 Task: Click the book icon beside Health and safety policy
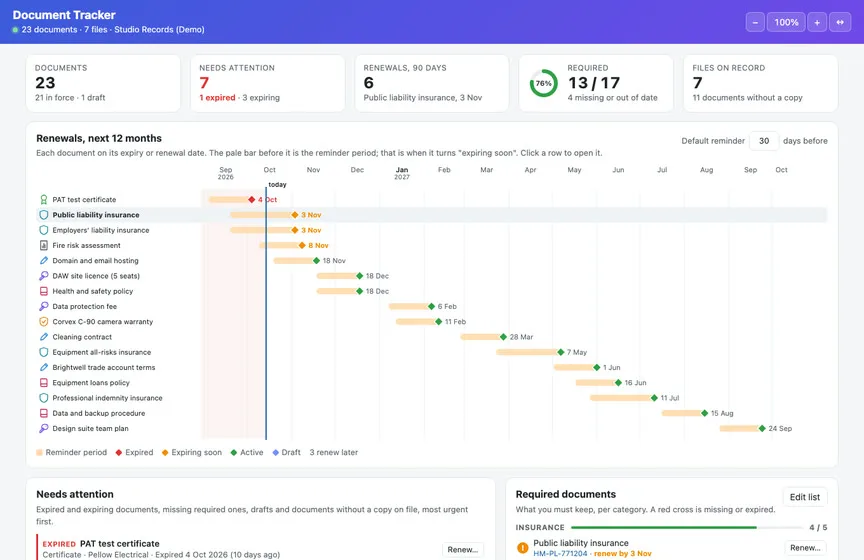pyautogui.click(x=44, y=291)
